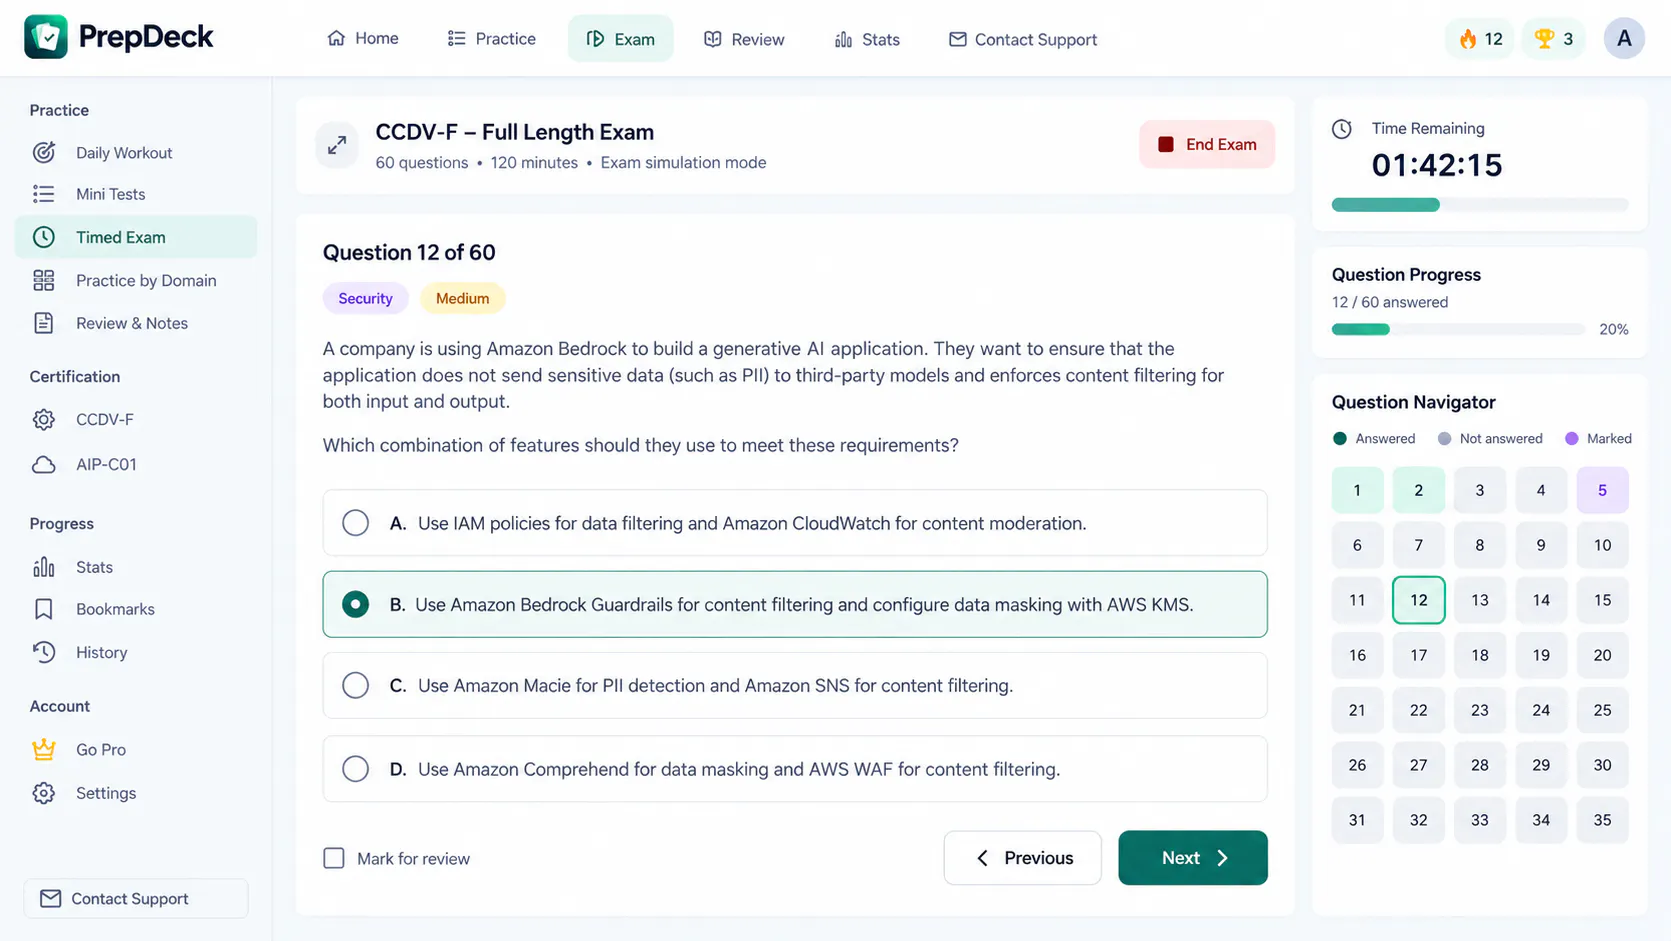
Task: Go back with the Previous button
Action: click(1022, 858)
